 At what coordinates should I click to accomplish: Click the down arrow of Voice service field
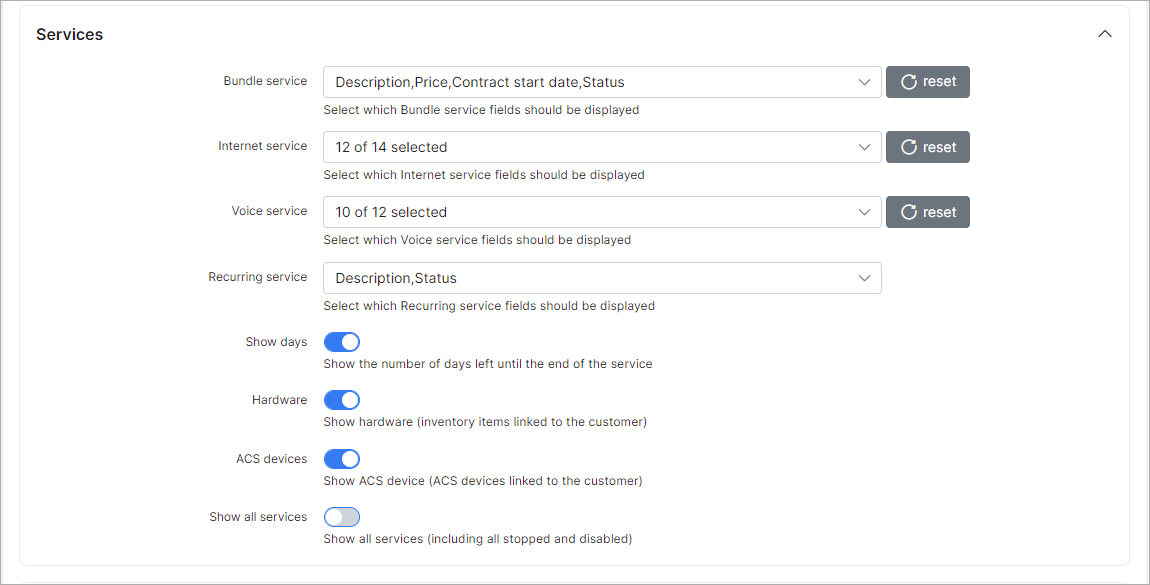(864, 212)
